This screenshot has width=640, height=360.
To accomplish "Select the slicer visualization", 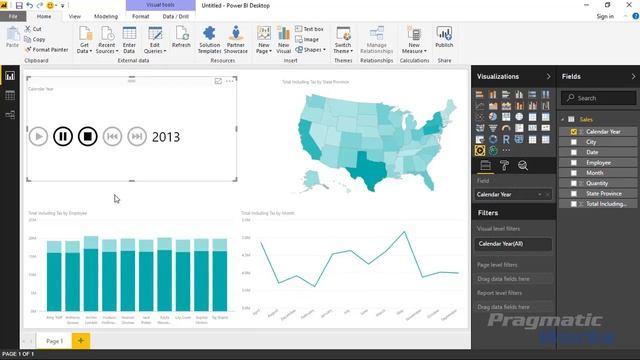I will (x=480, y=140).
